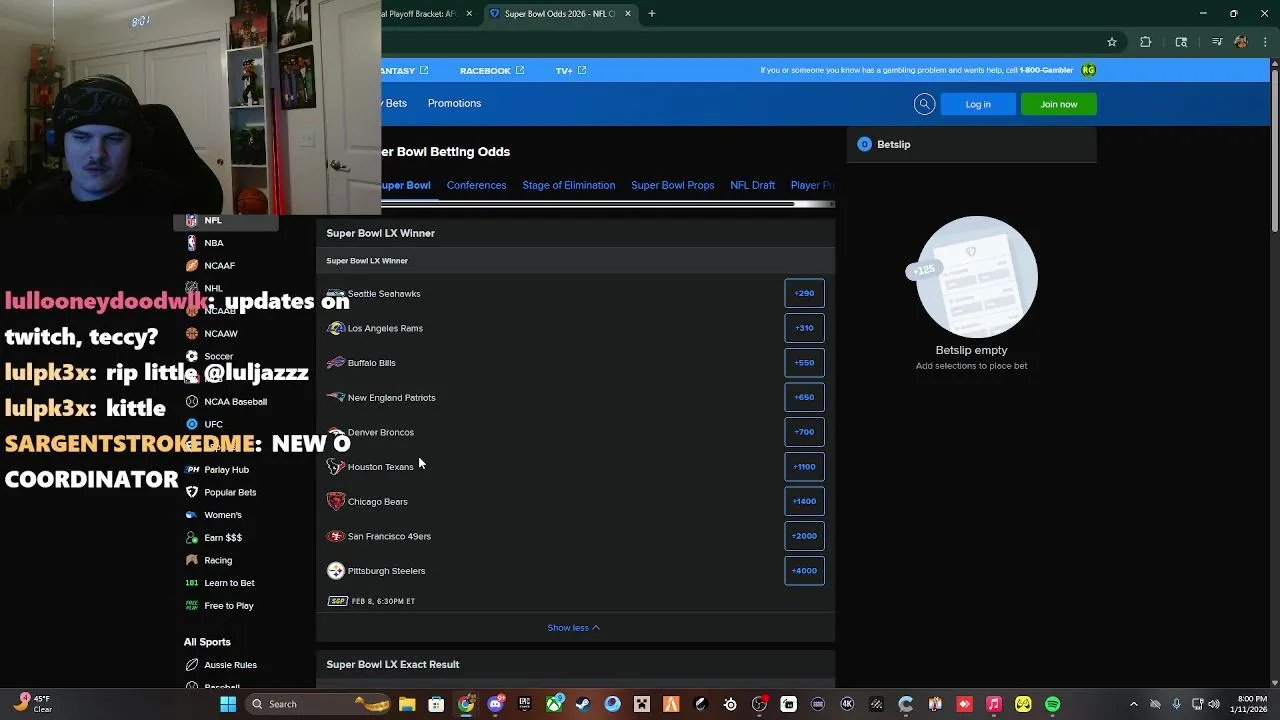Open the Chrome profile avatar
The width and height of the screenshot is (1280, 720).
coord(1241,42)
